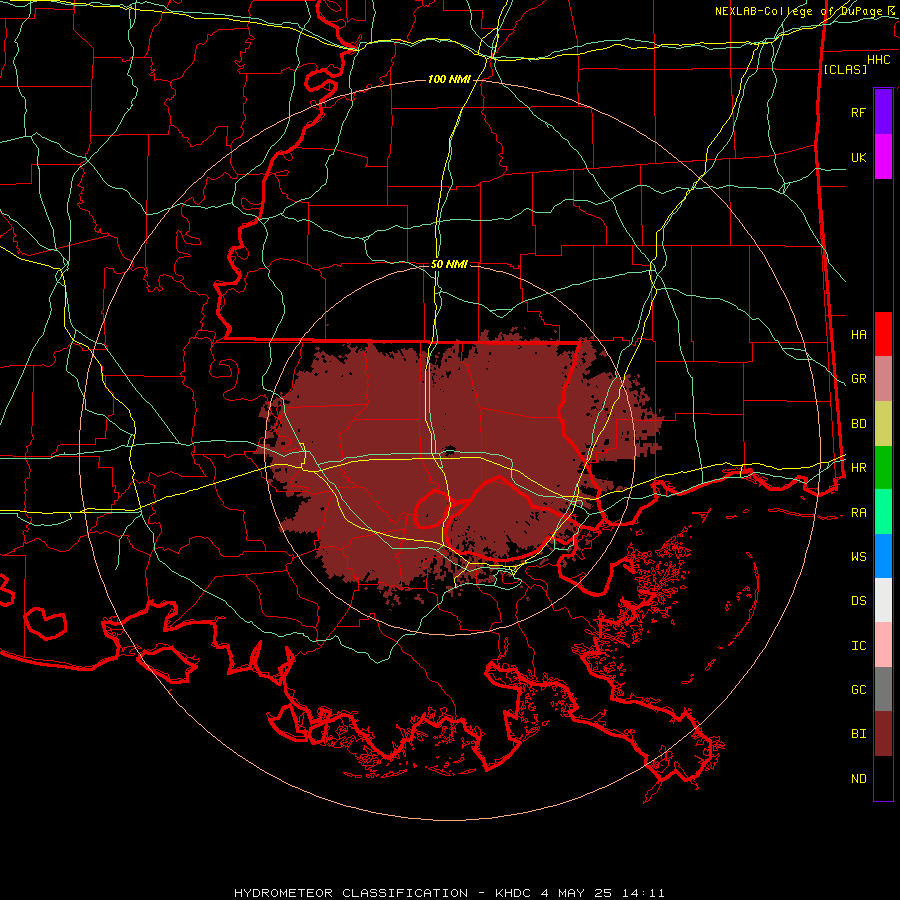The image size is (900, 900).
Task: Click the "DS" legend label
Action: 858,601
